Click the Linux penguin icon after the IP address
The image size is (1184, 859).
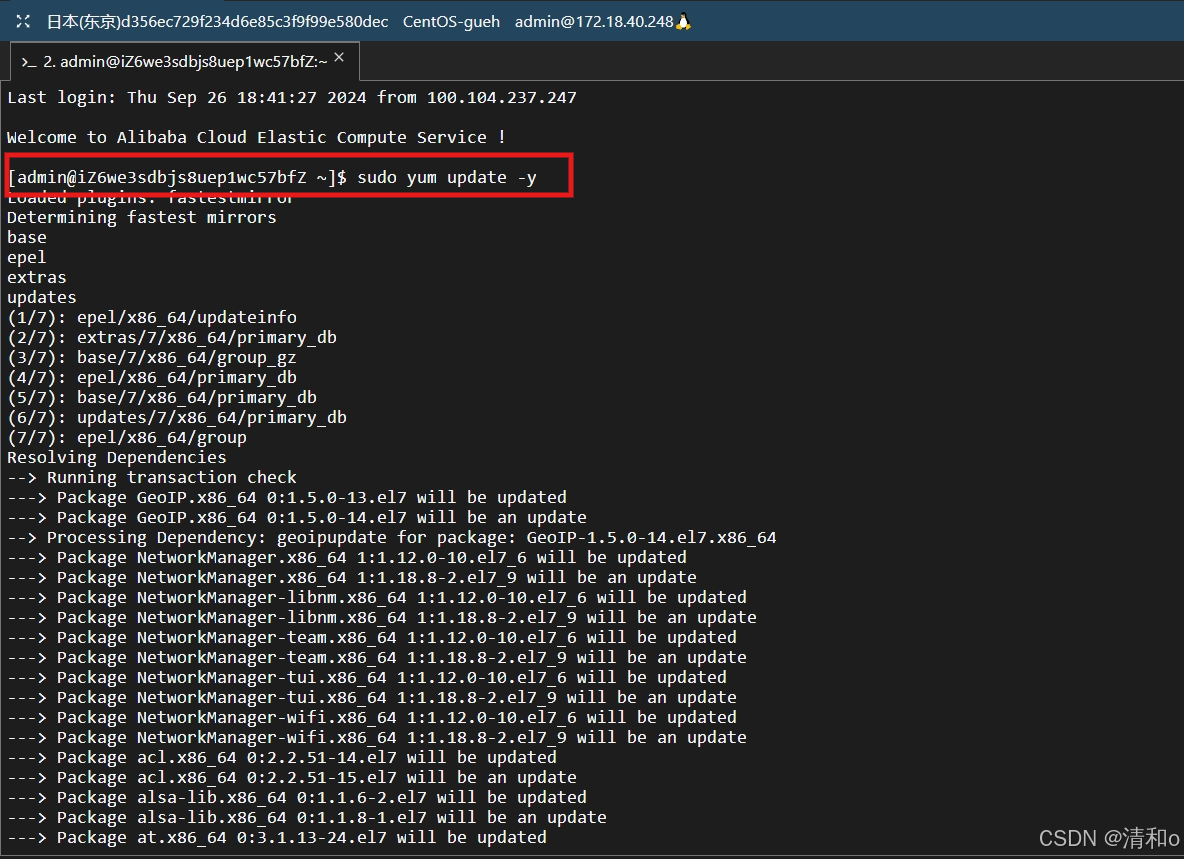[683, 21]
